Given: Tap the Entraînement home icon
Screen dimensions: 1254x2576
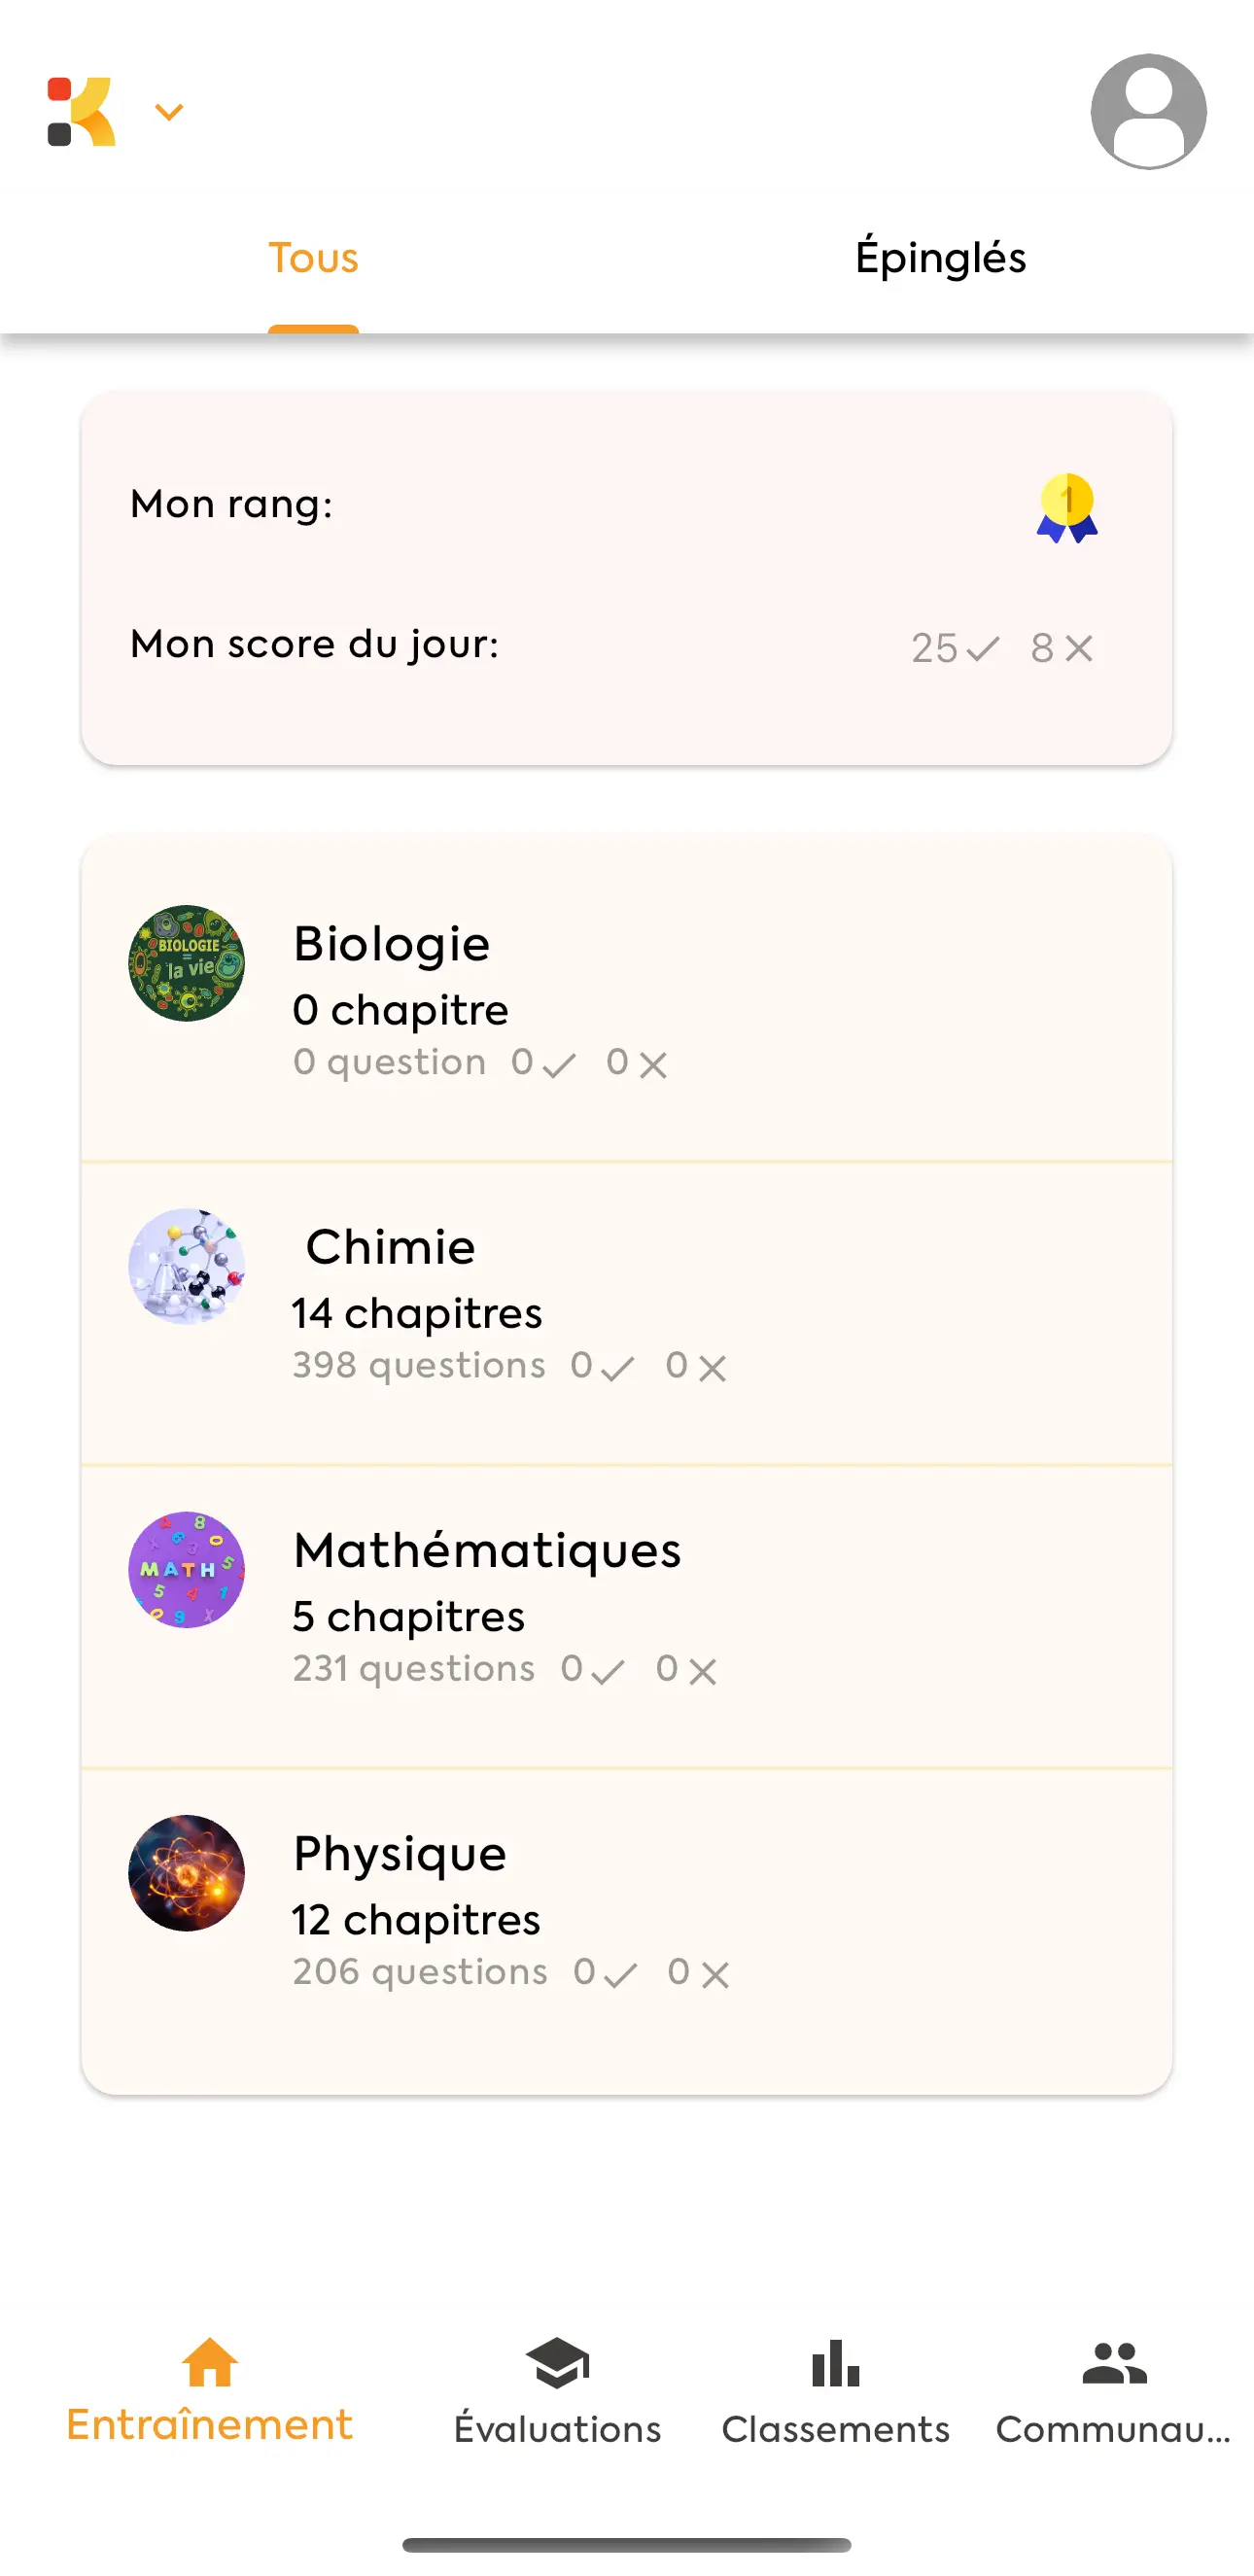Looking at the screenshot, I should (210, 2362).
